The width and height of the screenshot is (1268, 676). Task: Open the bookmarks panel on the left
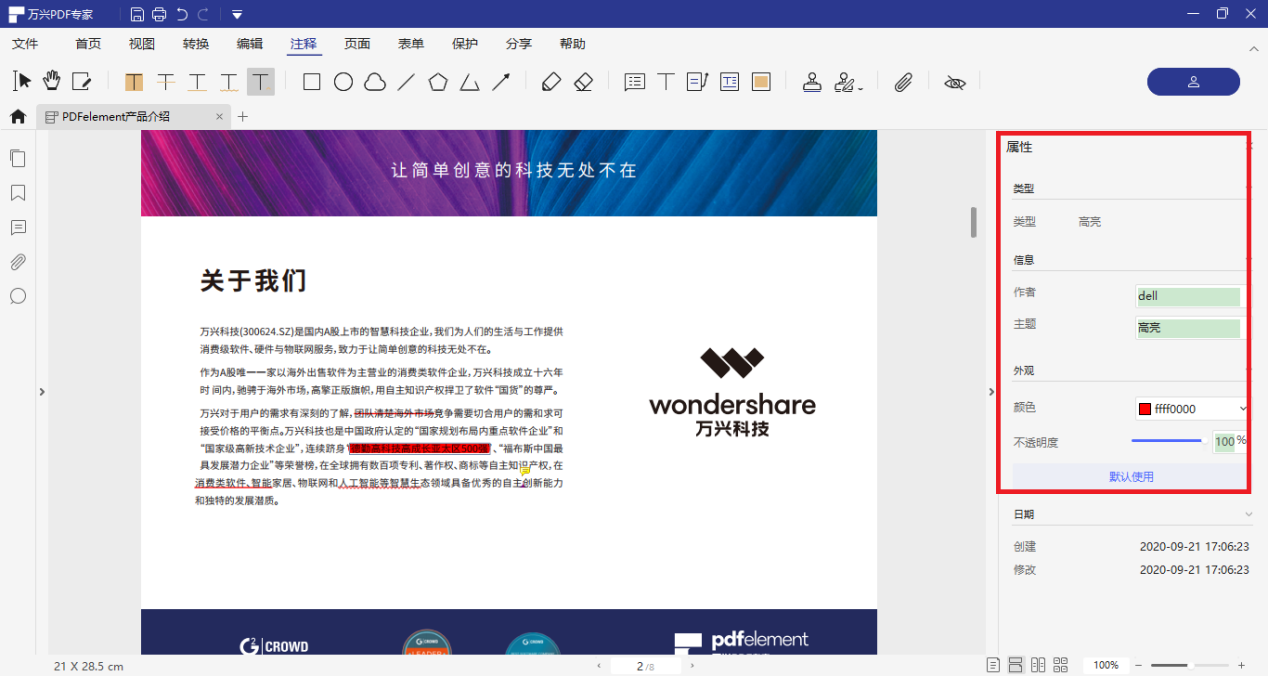(x=17, y=193)
